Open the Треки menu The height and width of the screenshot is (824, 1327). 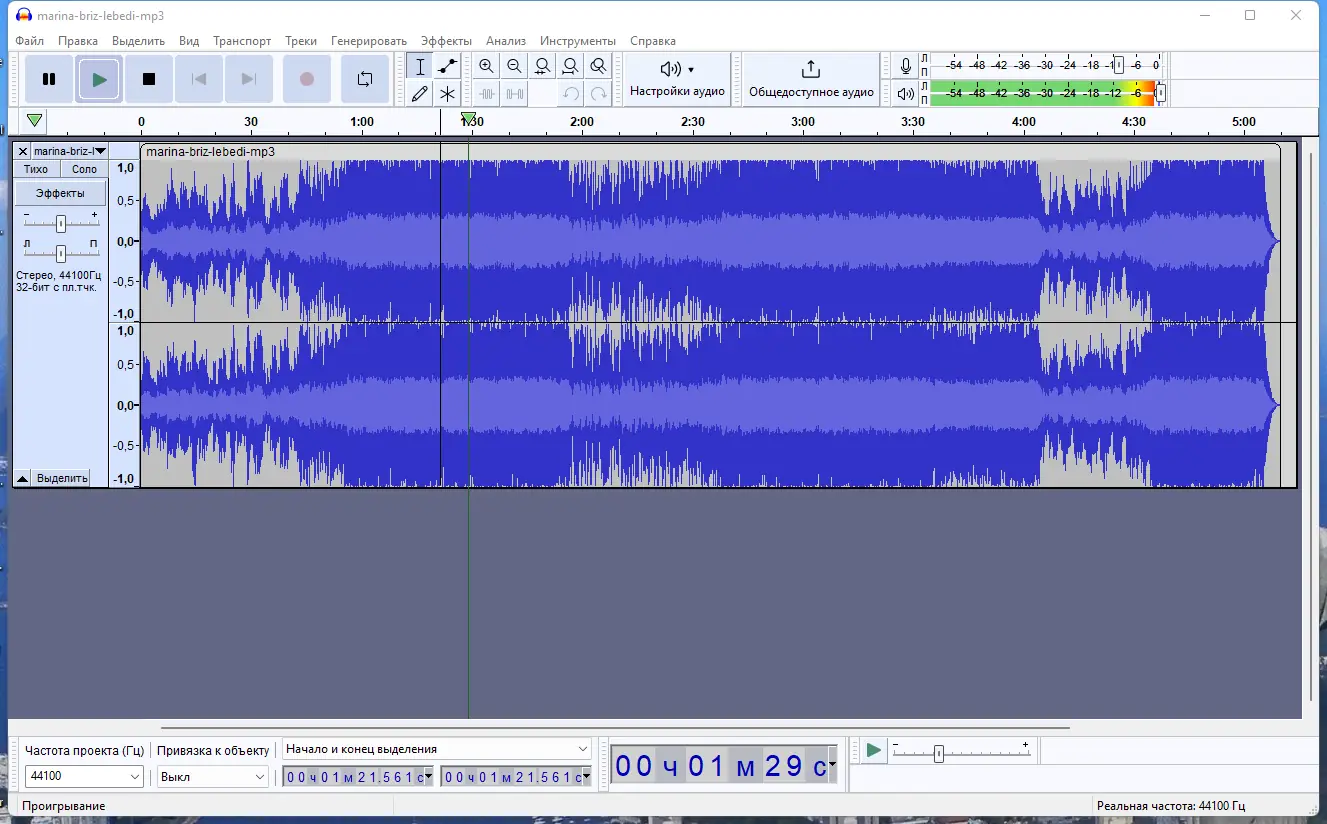(x=301, y=41)
